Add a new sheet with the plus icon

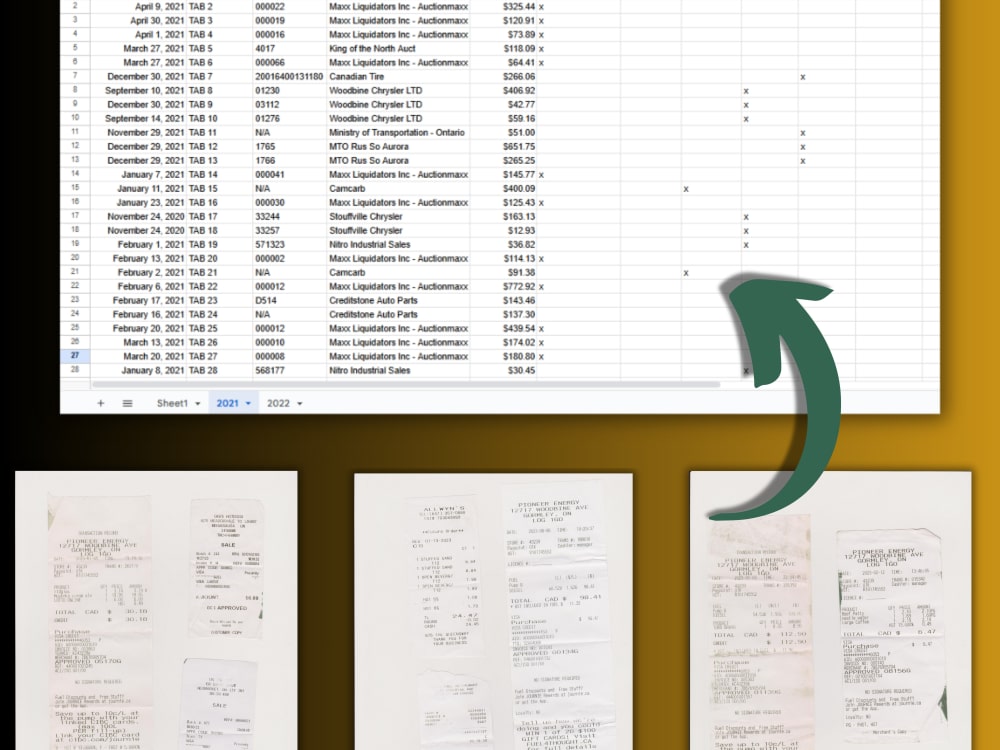[x=100, y=403]
